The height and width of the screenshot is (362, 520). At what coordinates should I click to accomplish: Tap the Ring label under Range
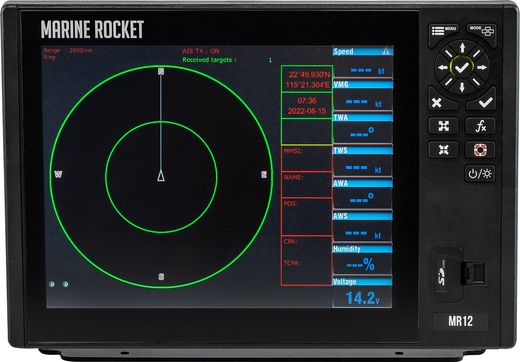coord(50,57)
